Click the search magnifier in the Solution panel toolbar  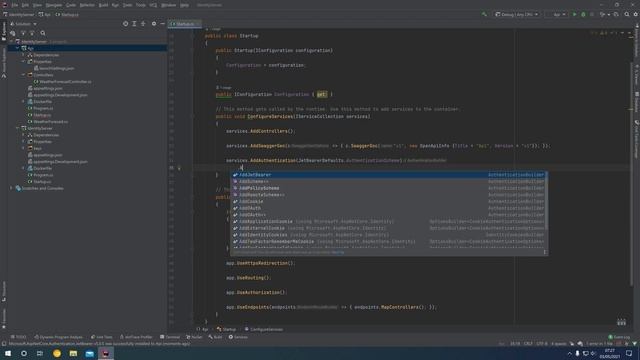[43, 33]
